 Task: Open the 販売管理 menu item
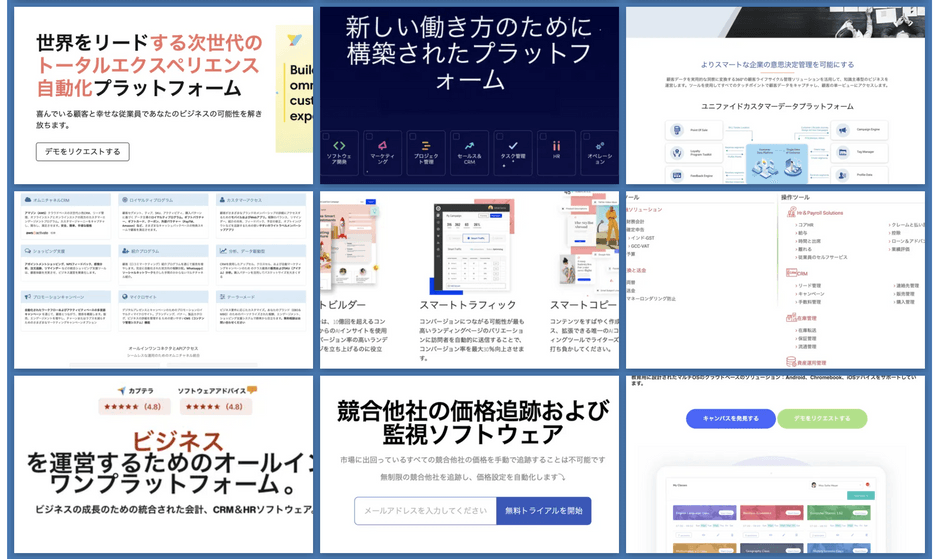[x=904, y=294]
